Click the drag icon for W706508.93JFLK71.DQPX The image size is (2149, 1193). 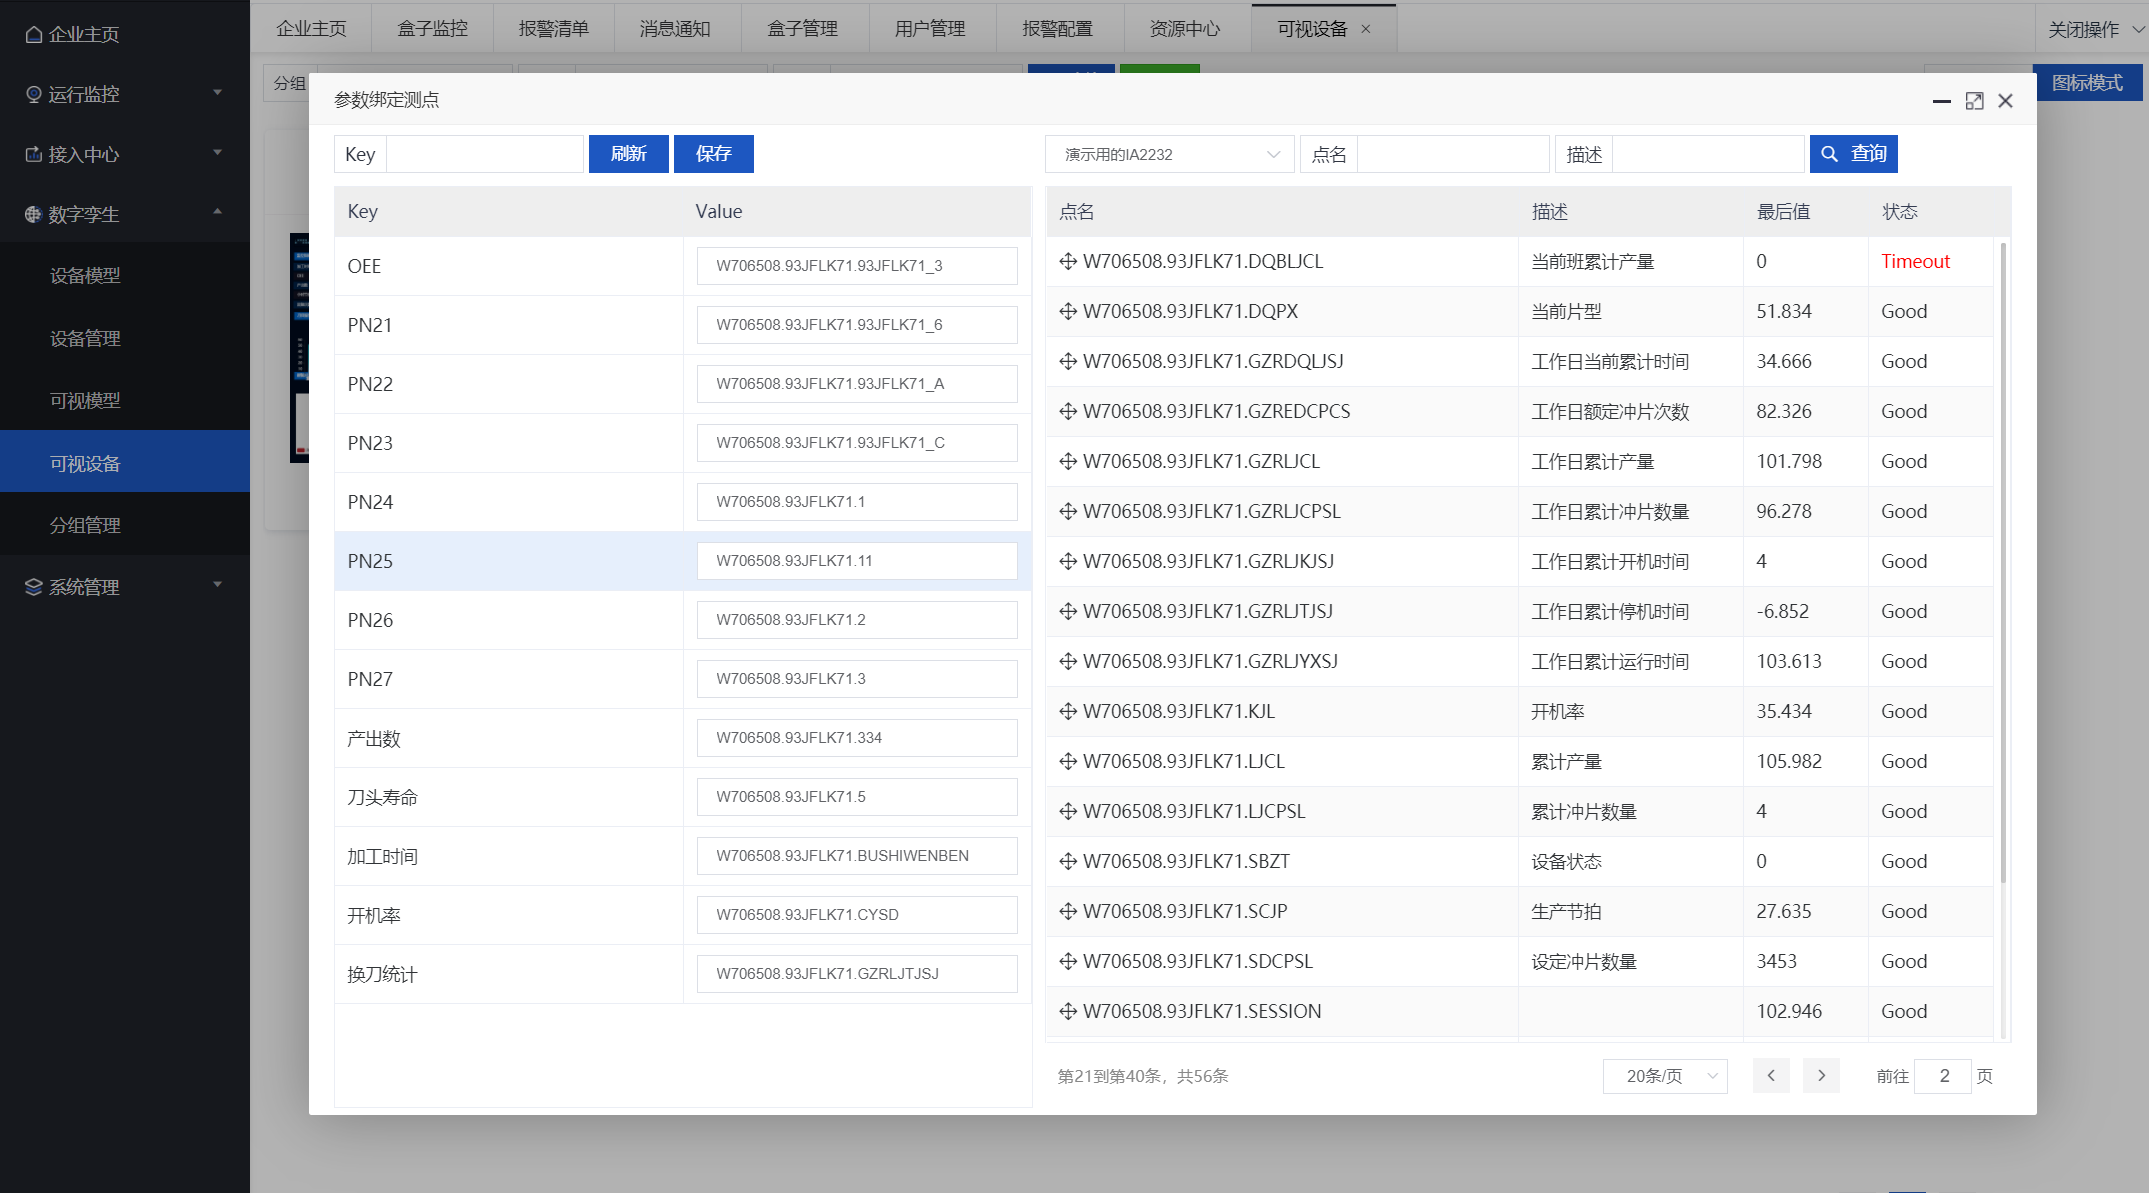click(x=1068, y=311)
